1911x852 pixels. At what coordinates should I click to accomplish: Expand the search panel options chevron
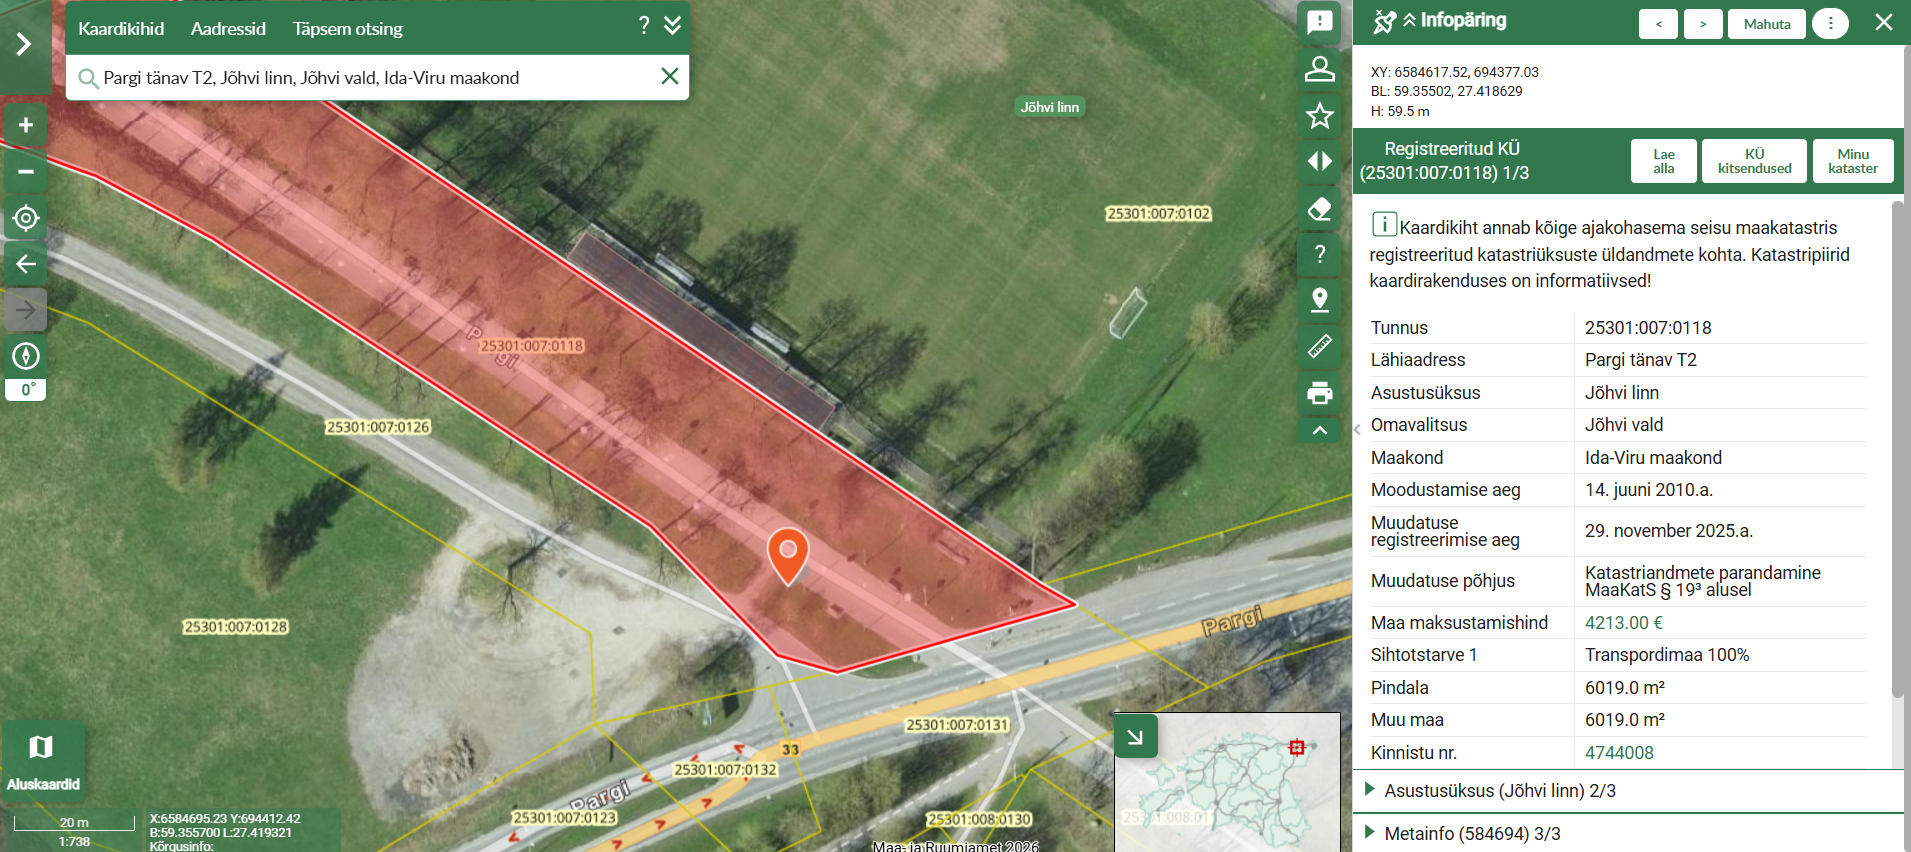click(x=673, y=26)
